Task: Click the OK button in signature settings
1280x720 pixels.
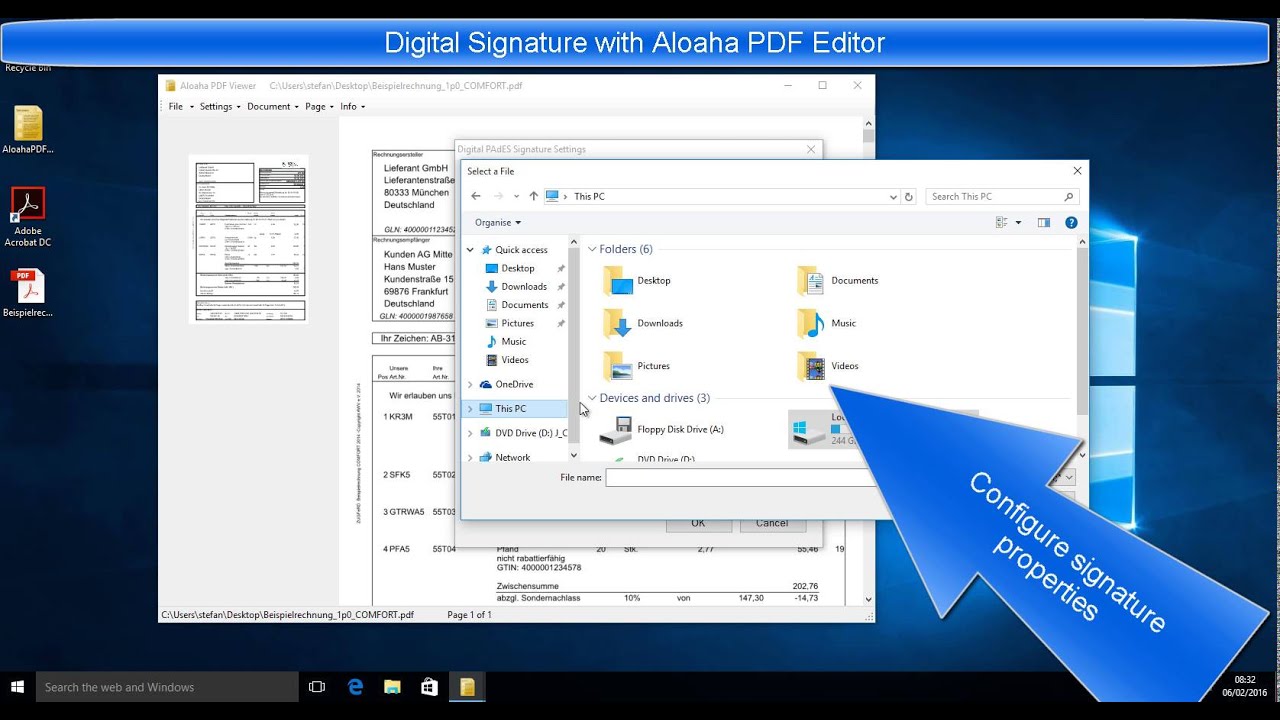Action: point(698,524)
